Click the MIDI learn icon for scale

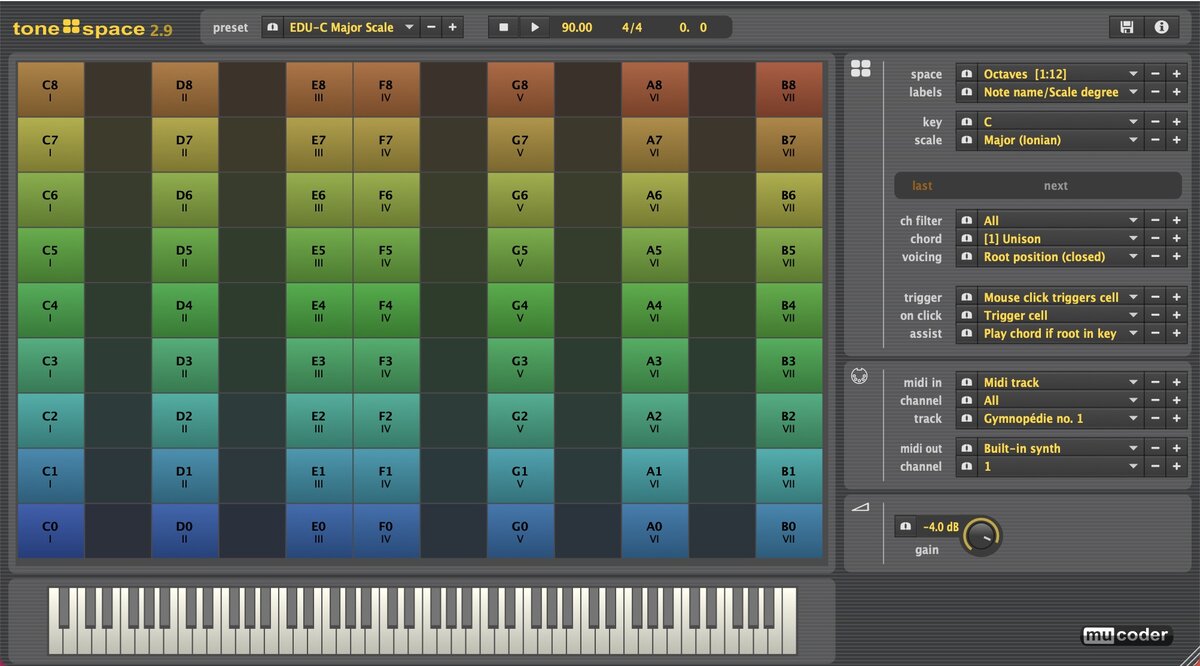pyautogui.click(x=967, y=140)
